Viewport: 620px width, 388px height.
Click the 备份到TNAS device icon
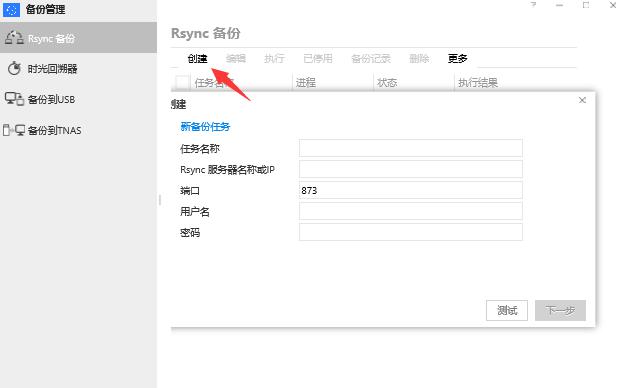pos(14,130)
